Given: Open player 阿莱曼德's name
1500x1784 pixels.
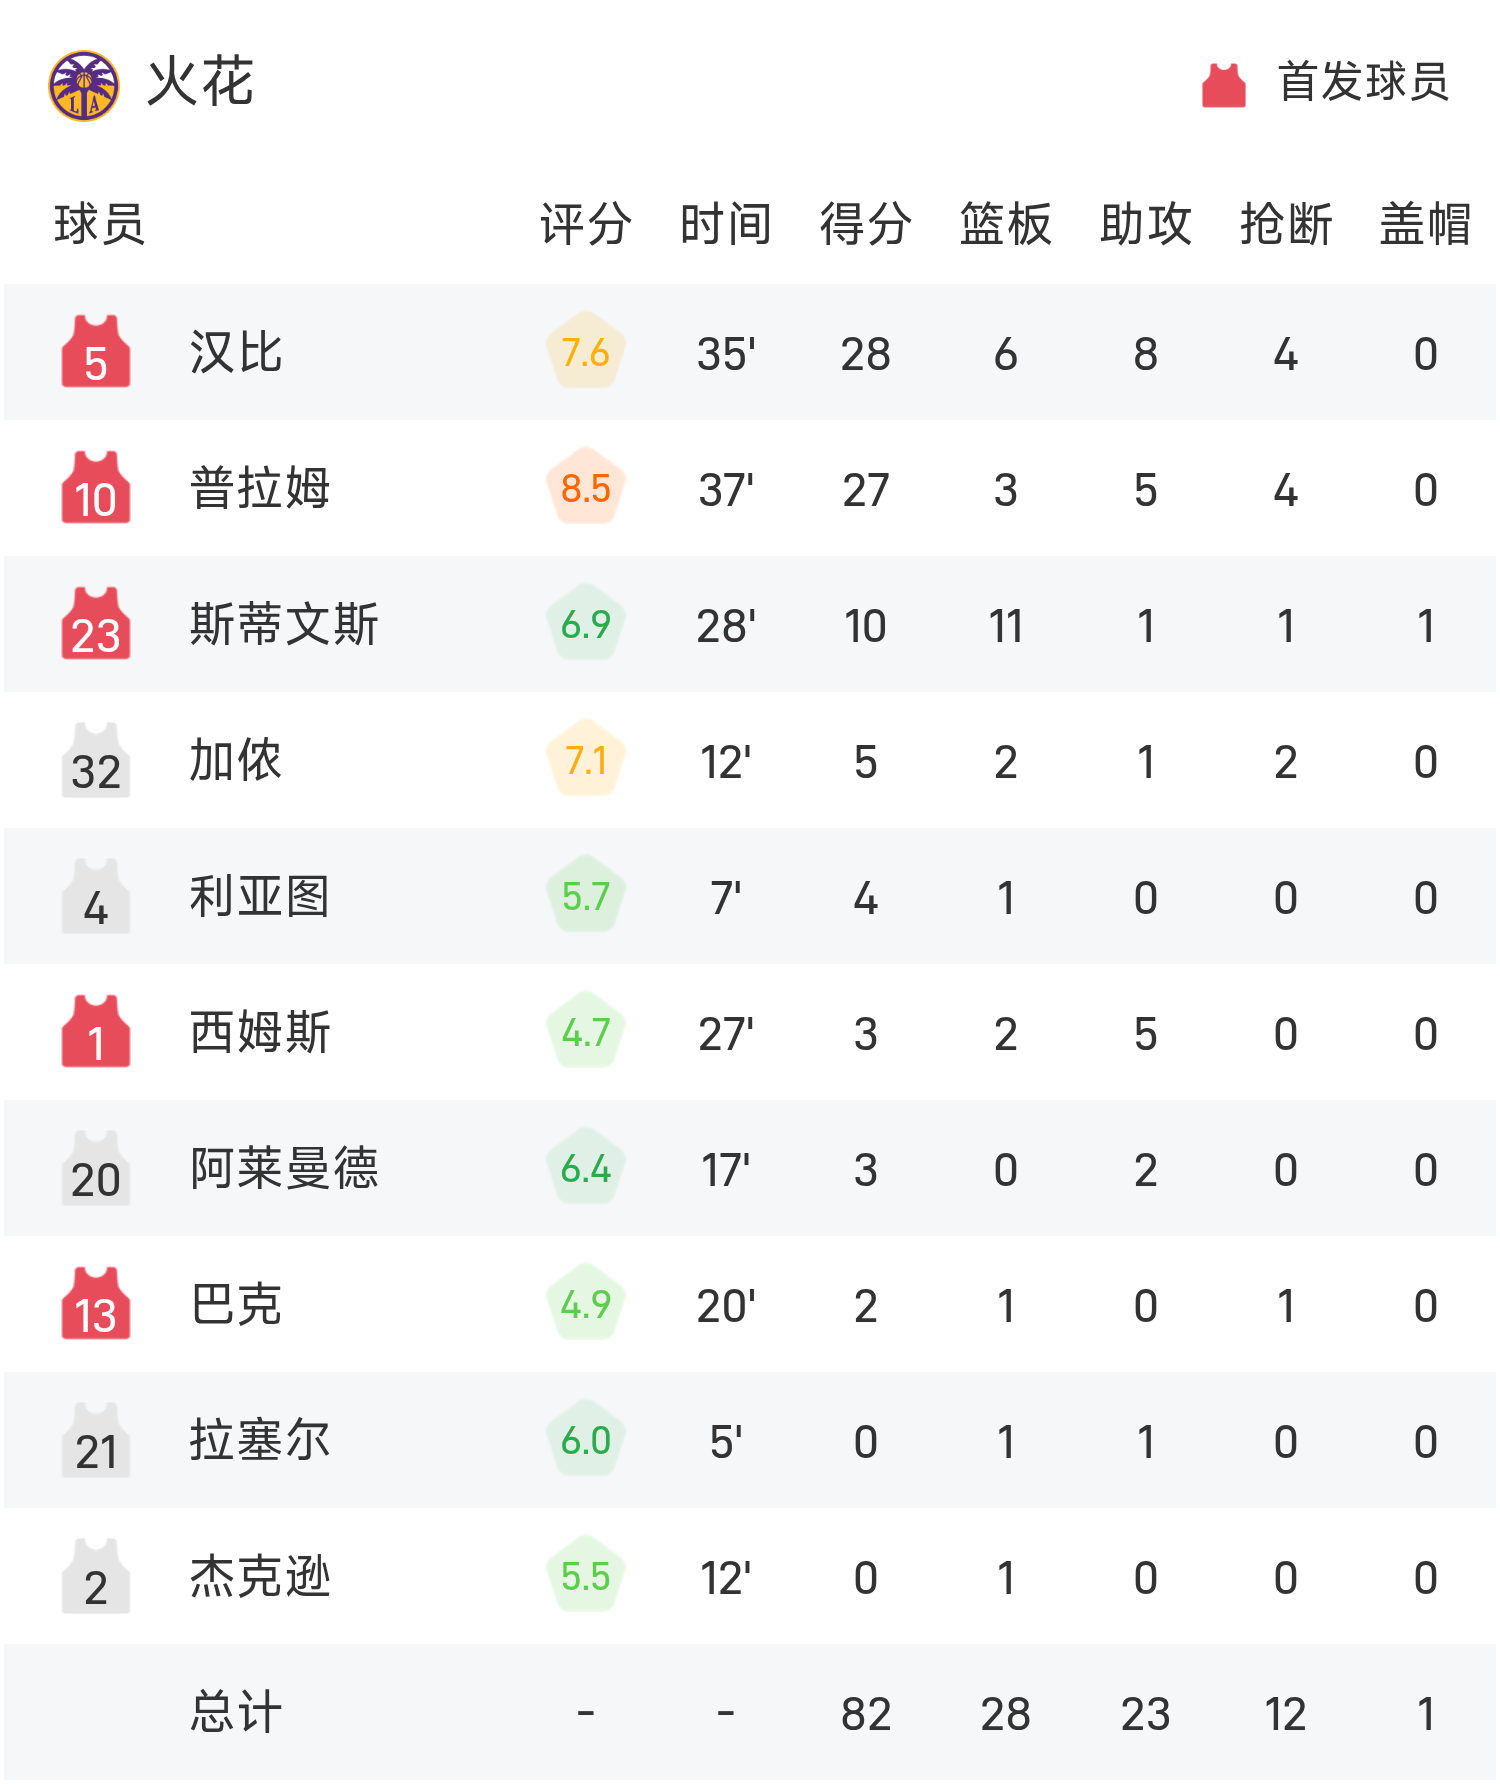Looking at the screenshot, I should [x=284, y=1169].
